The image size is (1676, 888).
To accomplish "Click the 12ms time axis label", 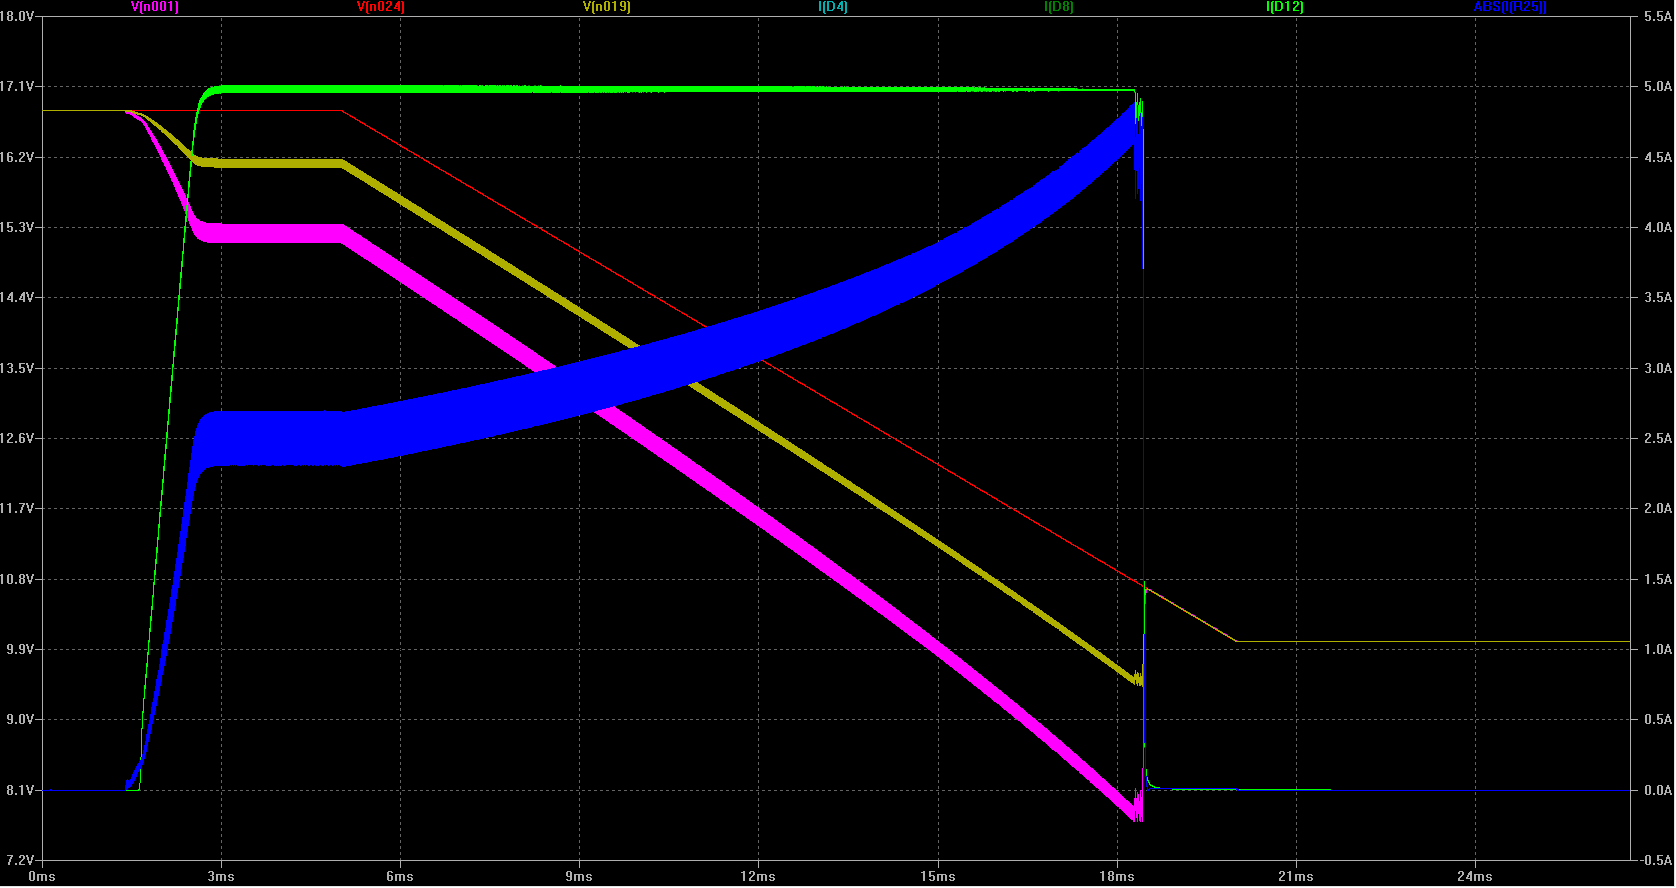I will tap(758, 877).
